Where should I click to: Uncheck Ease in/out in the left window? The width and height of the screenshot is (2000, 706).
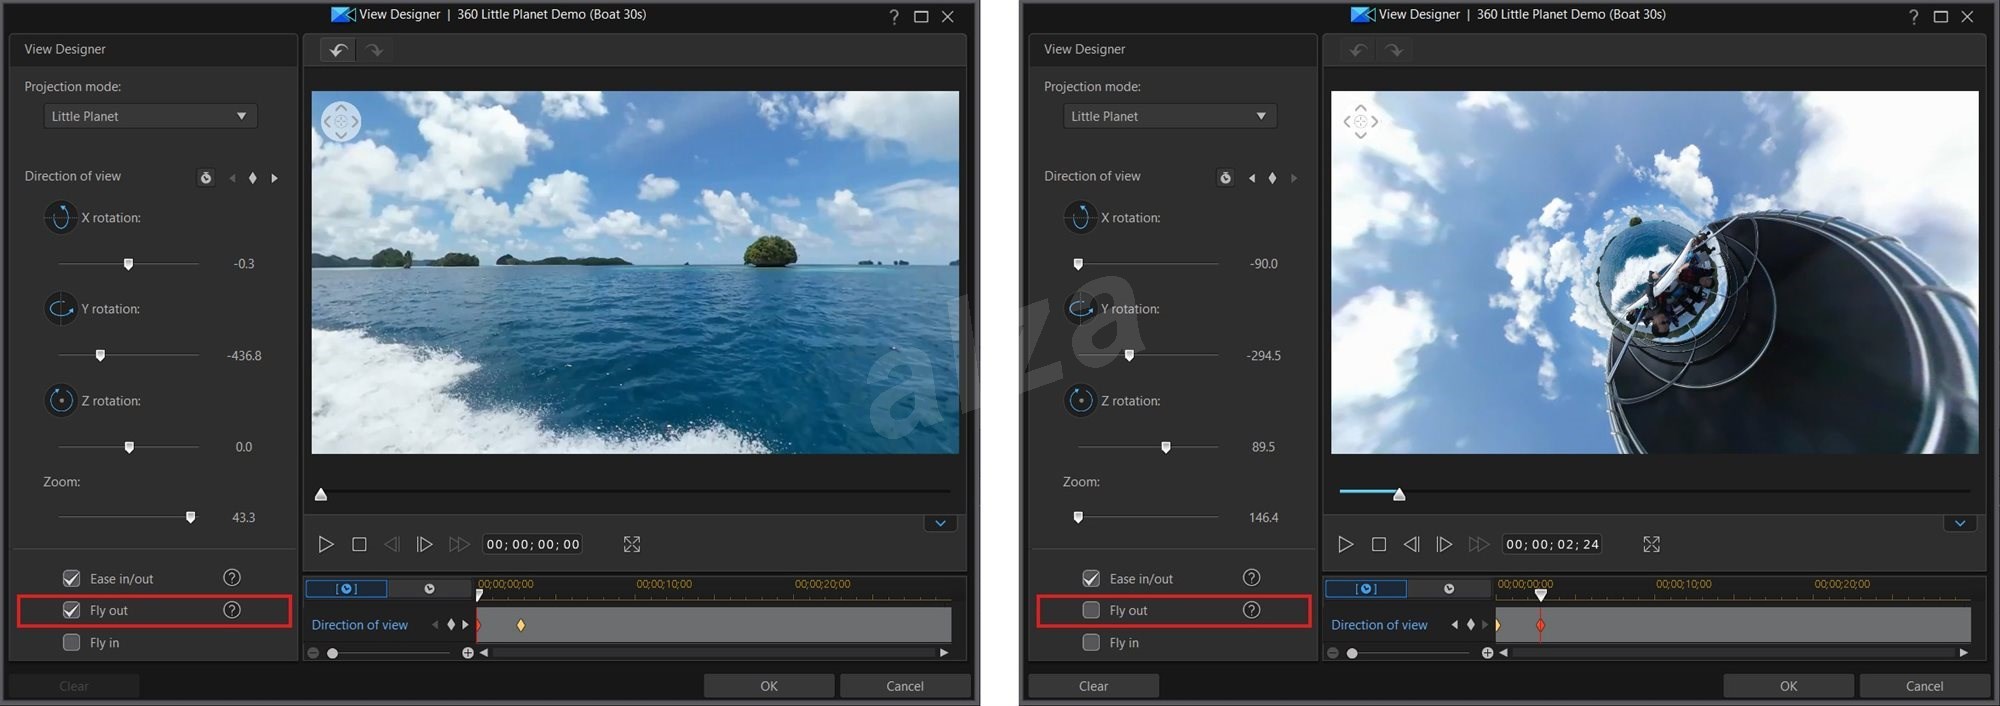point(71,578)
